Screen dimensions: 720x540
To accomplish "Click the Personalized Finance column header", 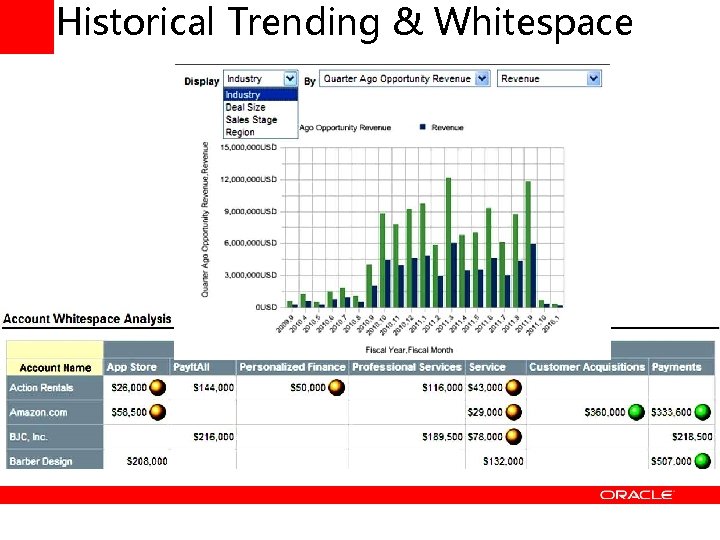I will coord(292,367).
